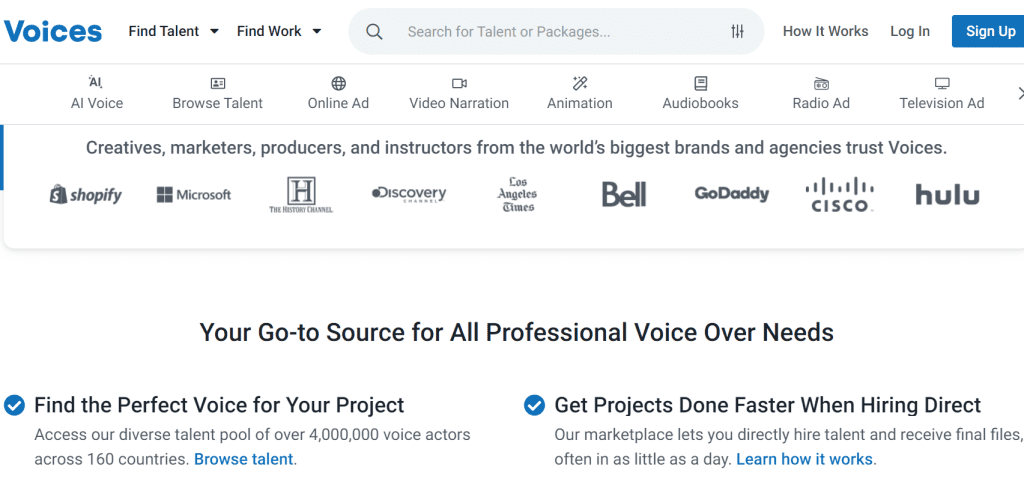Select the Animation magic wand icon

580,83
